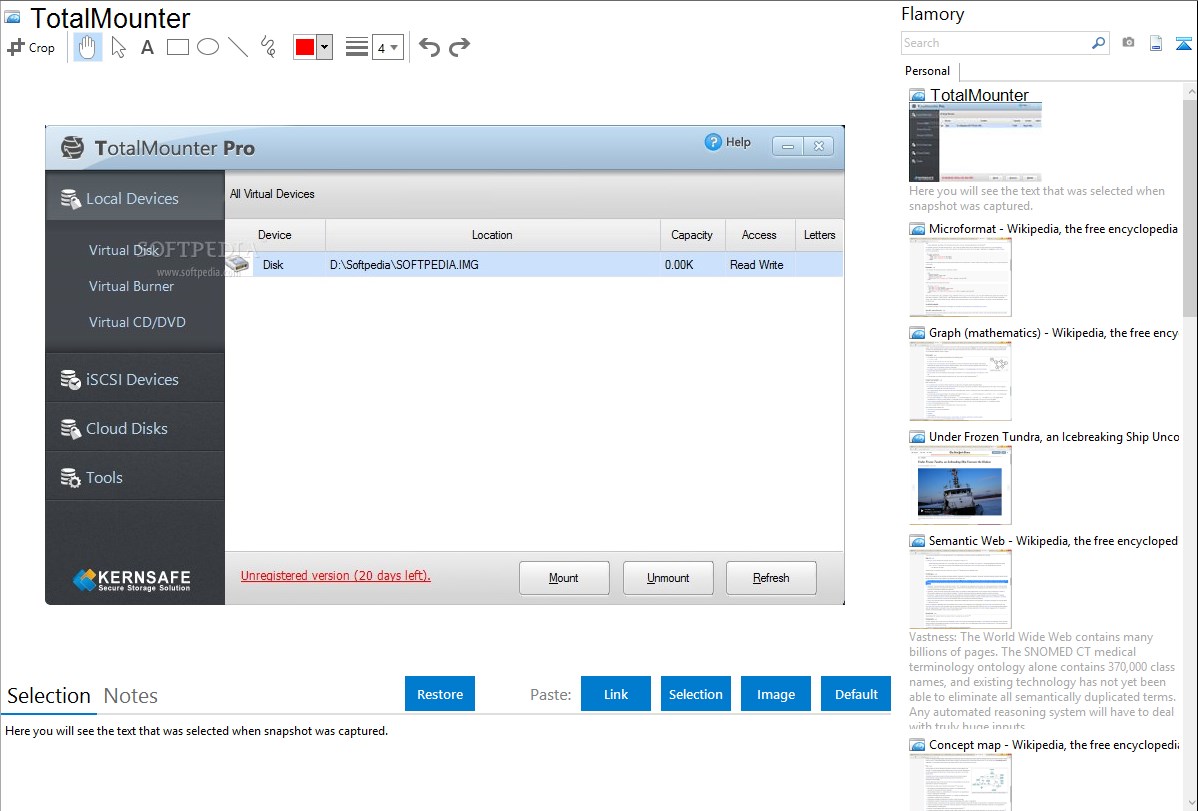
Task: Select the freehand scribble tool
Action: pyautogui.click(x=268, y=47)
